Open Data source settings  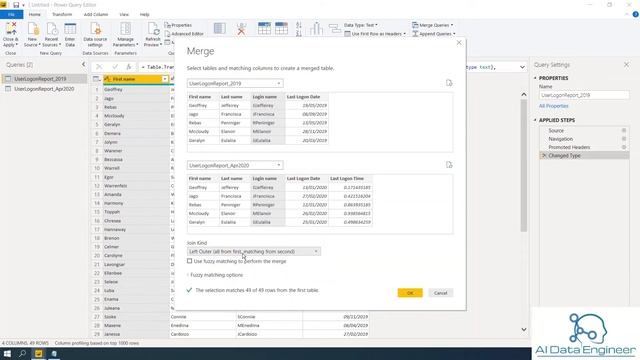coord(95,34)
